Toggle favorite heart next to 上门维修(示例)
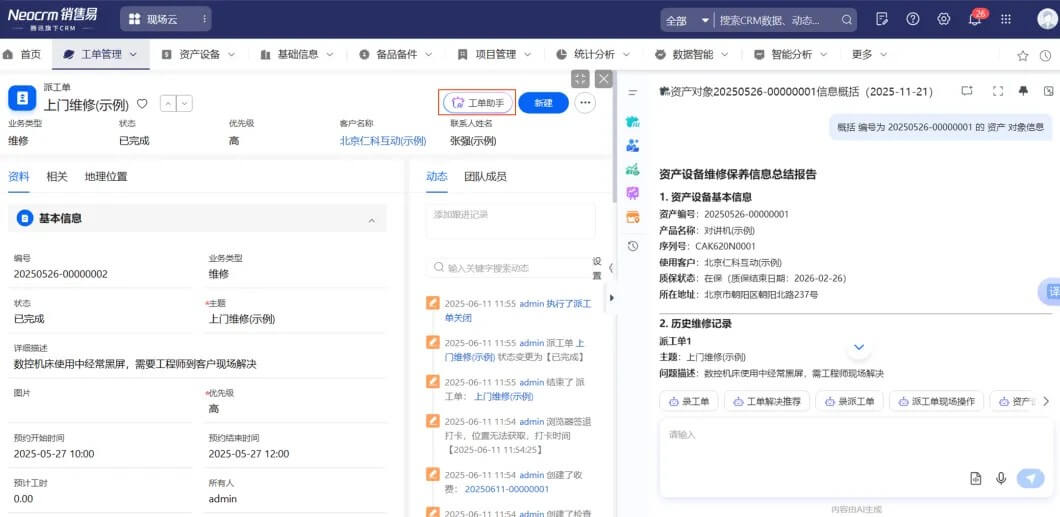This screenshot has height=517, width=1060. tap(142, 103)
